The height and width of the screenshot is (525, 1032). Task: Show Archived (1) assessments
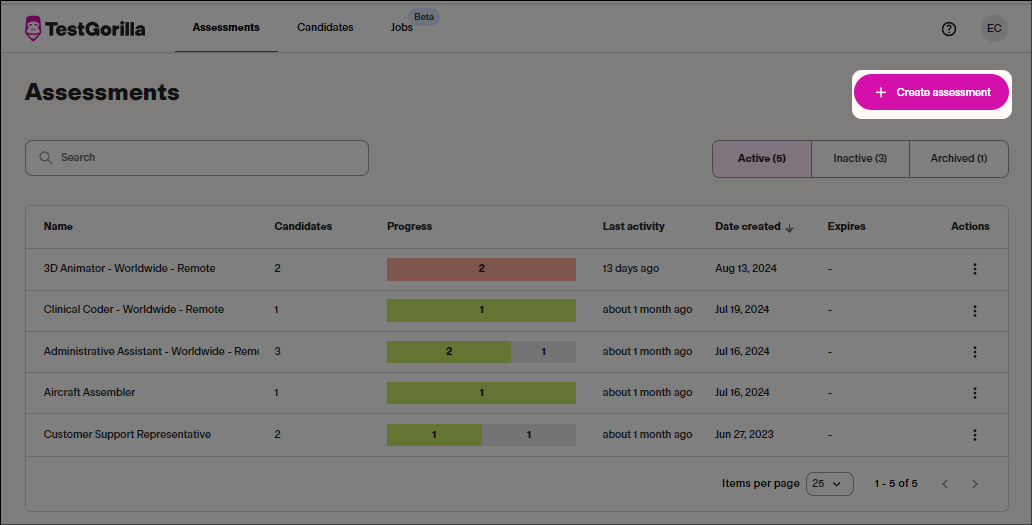point(959,159)
